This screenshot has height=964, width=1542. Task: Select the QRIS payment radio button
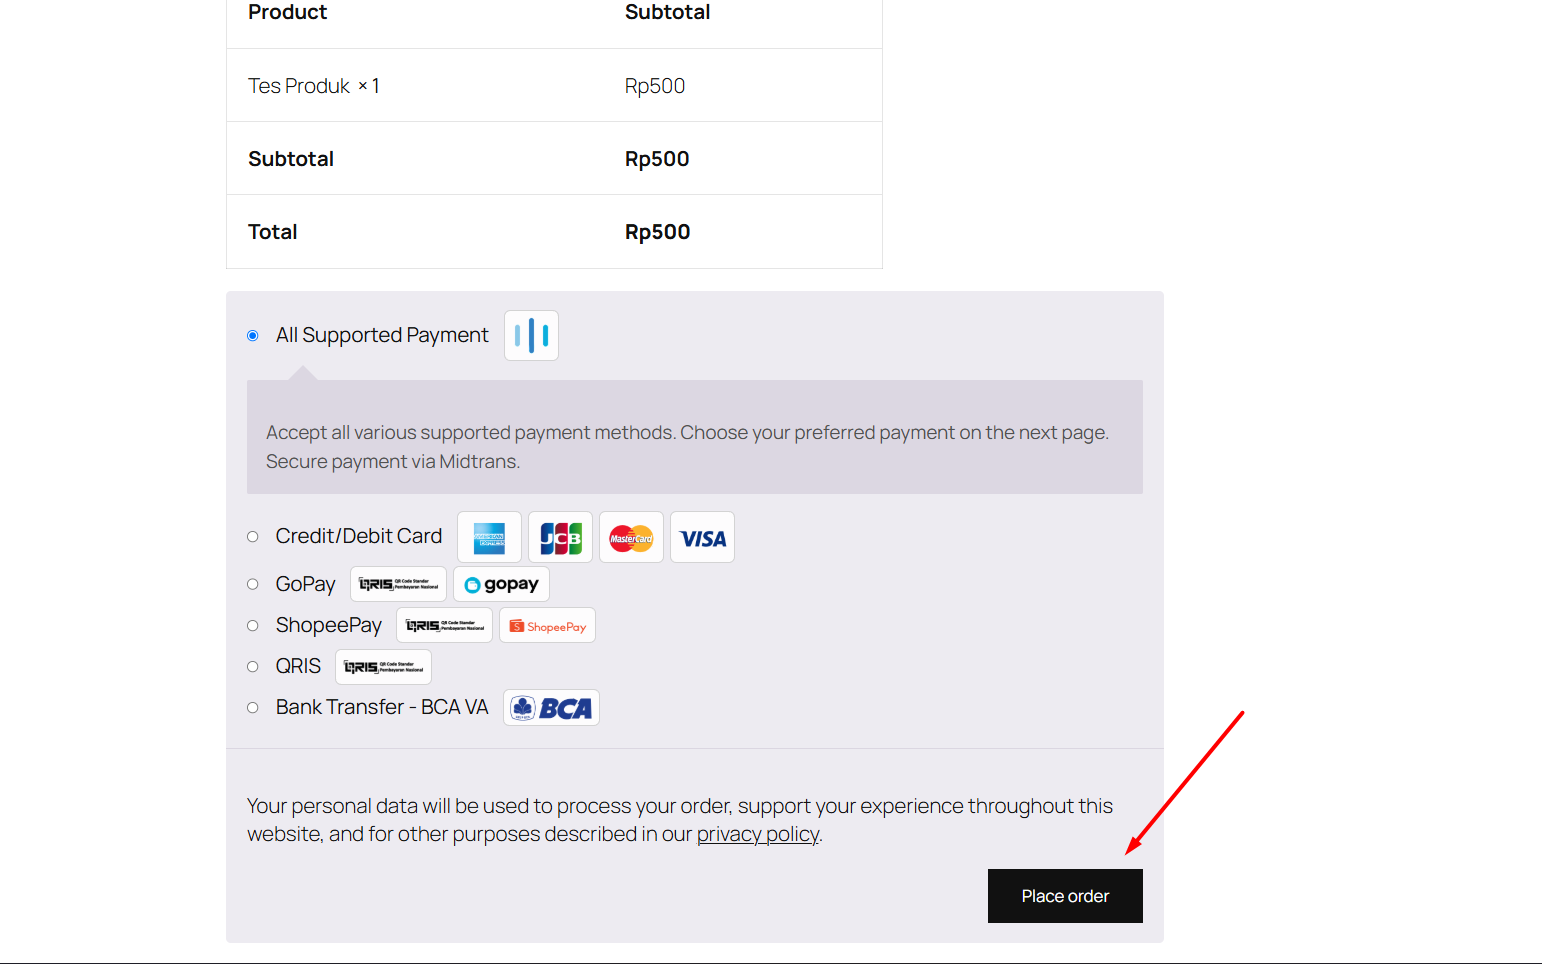point(253,667)
